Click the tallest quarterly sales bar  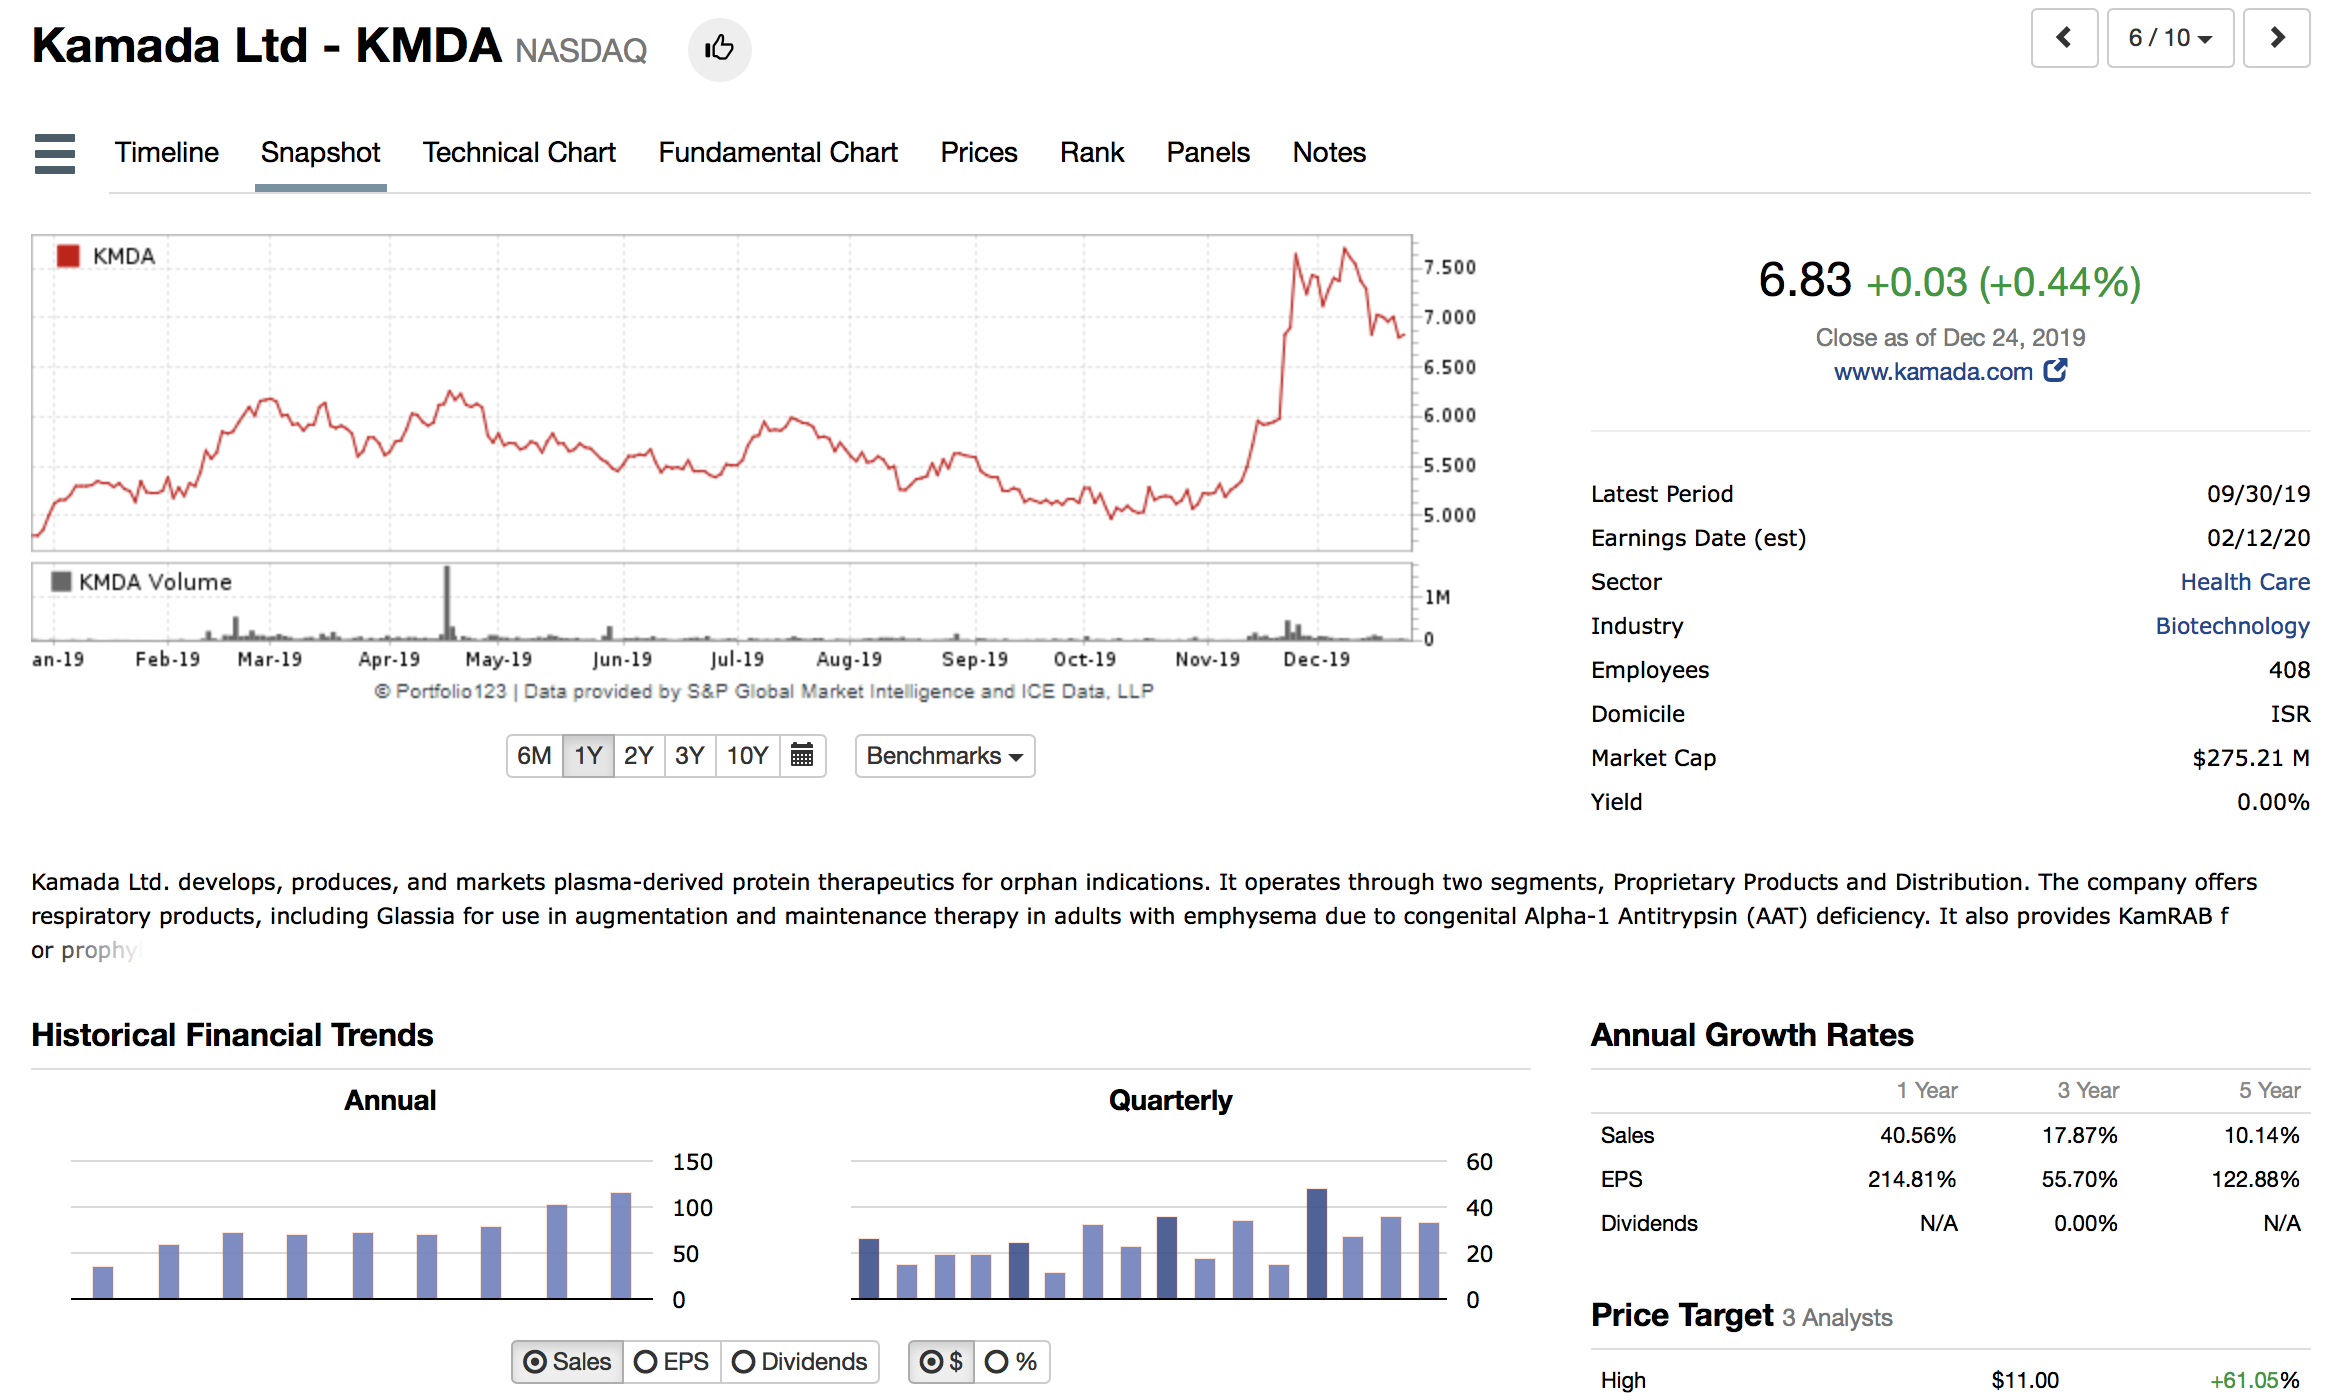coord(1316,1243)
